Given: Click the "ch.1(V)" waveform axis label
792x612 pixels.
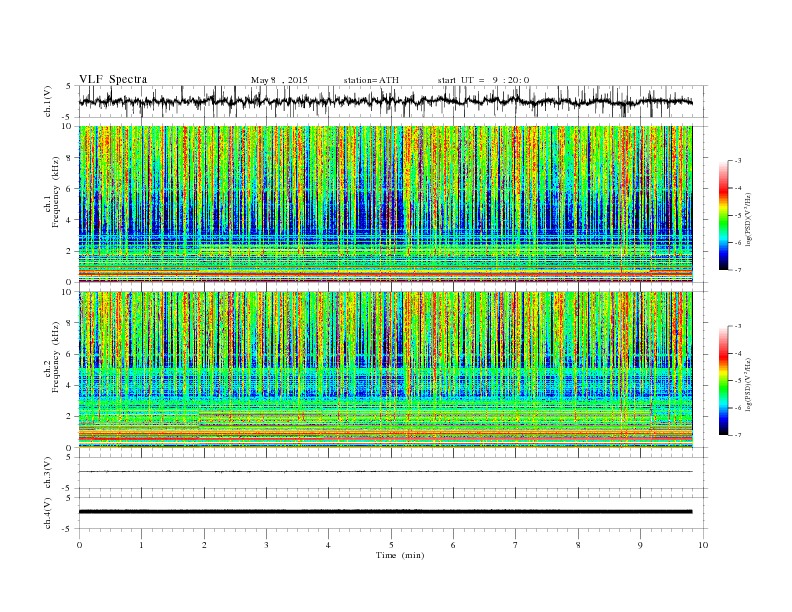Looking at the screenshot, I should [x=48, y=101].
